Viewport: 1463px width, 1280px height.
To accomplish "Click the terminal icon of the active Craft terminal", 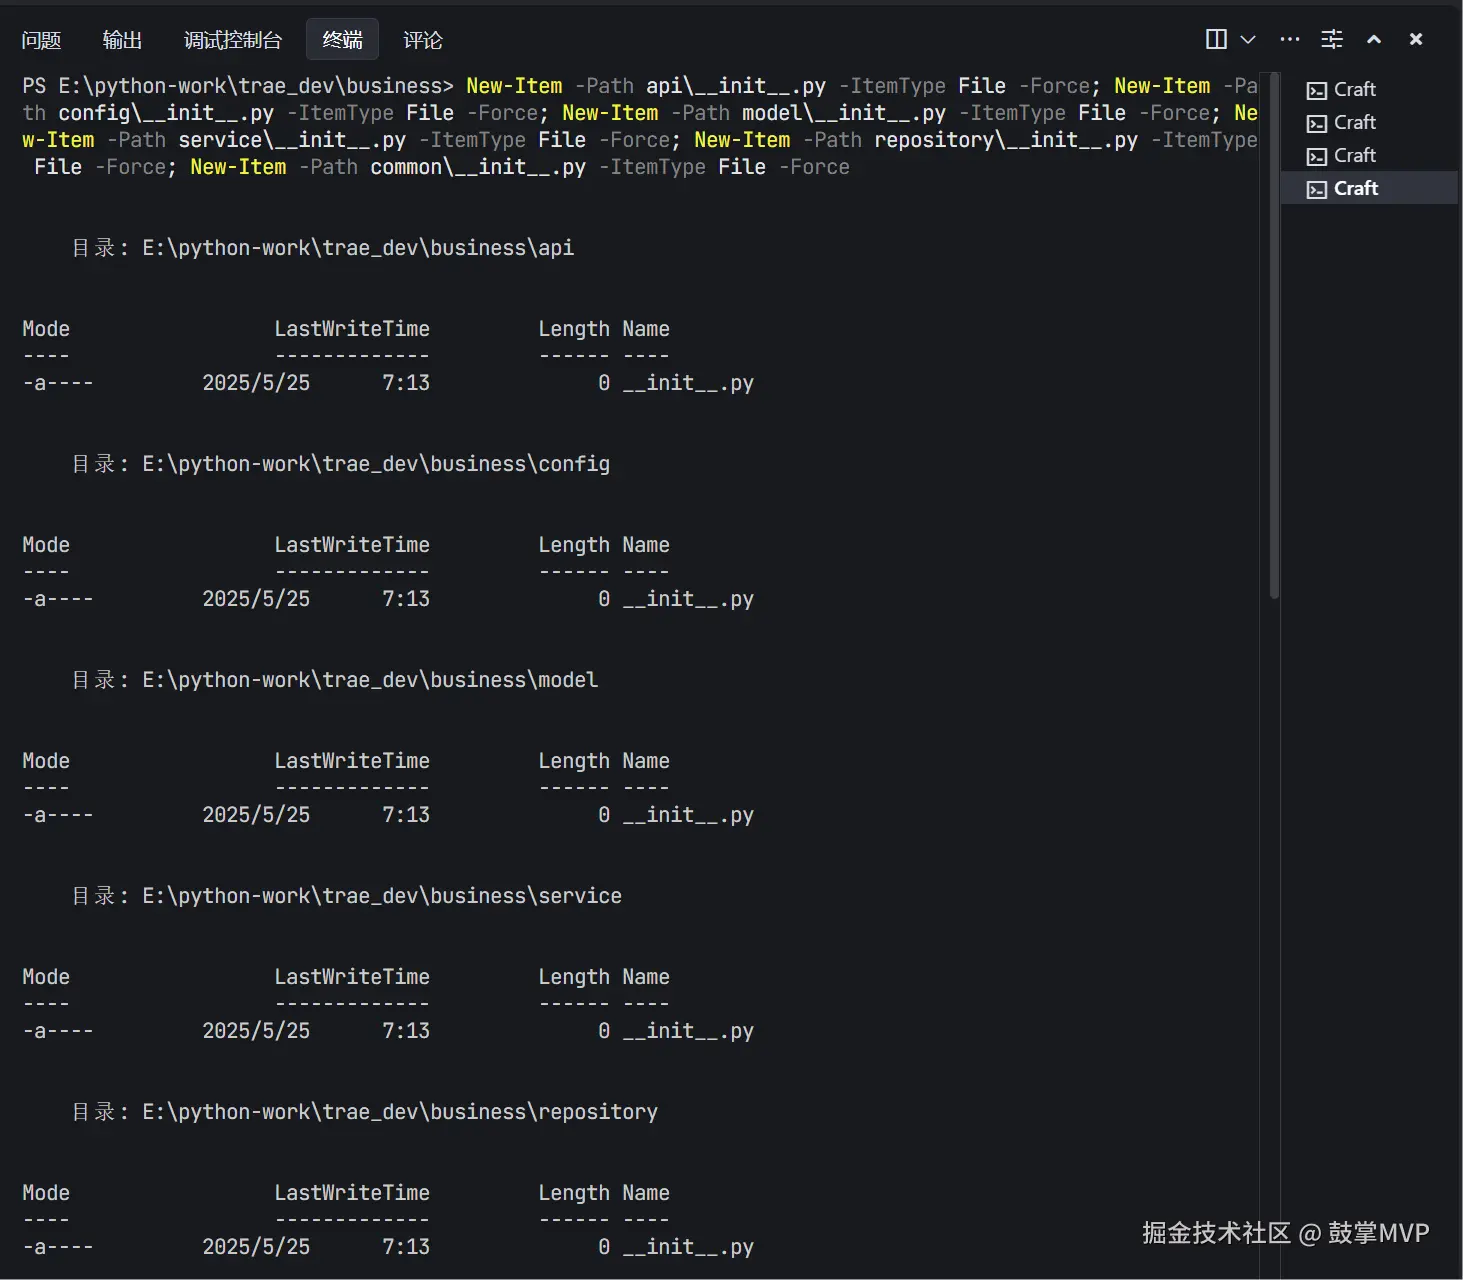I will [x=1315, y=188].
